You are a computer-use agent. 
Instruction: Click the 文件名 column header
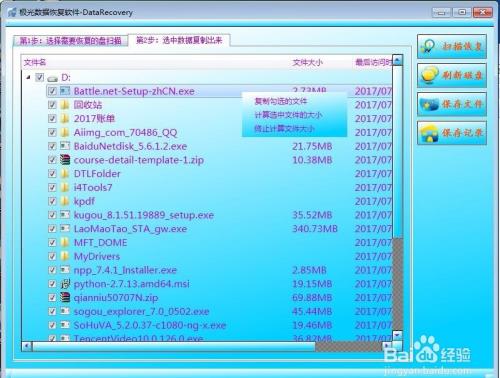(x=35, y=62)
